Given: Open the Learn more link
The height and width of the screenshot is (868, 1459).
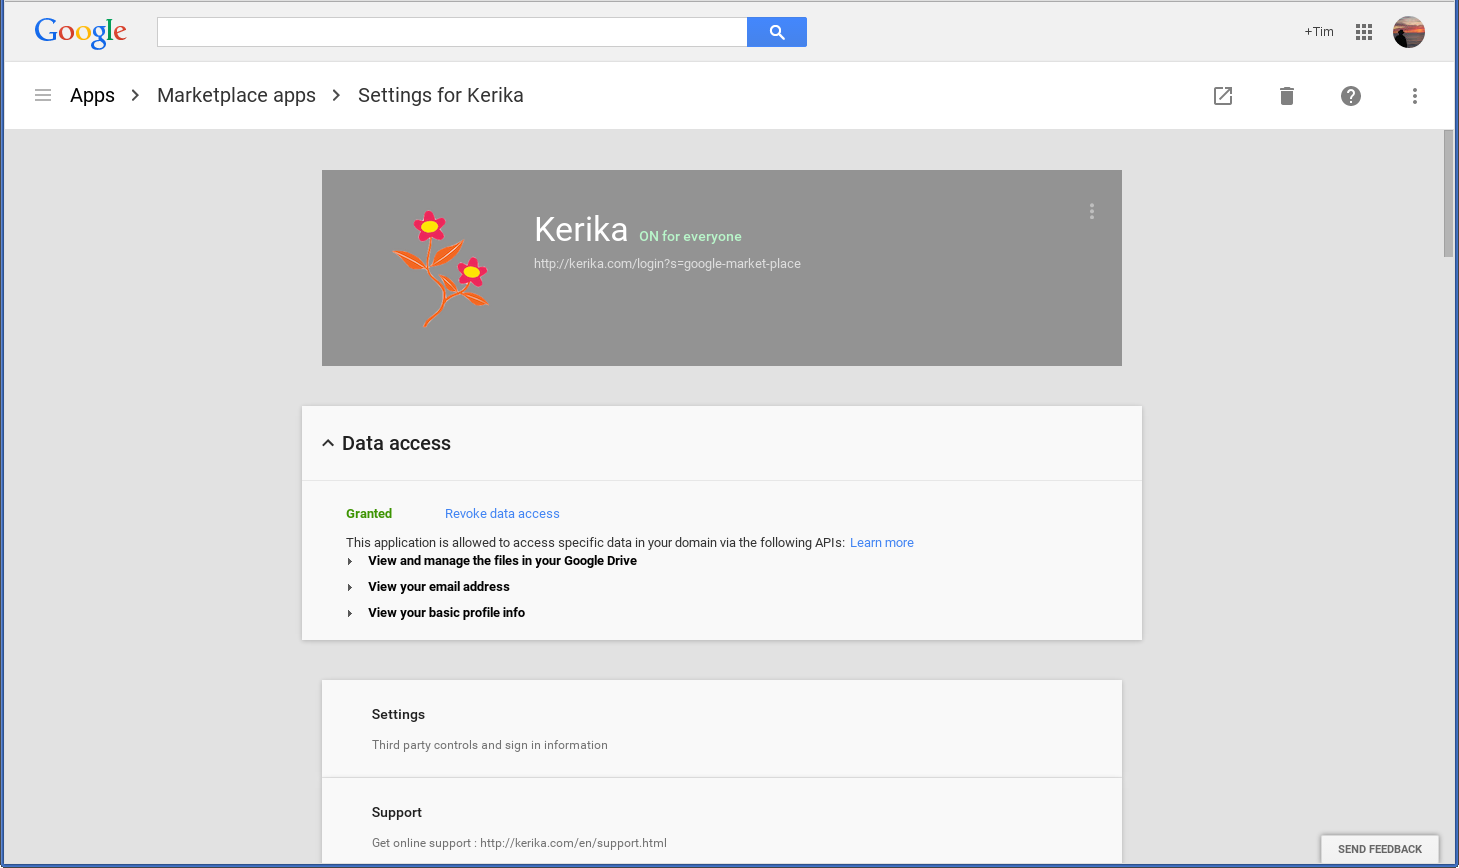Looking at the screenshot, I should pos(882,543).
